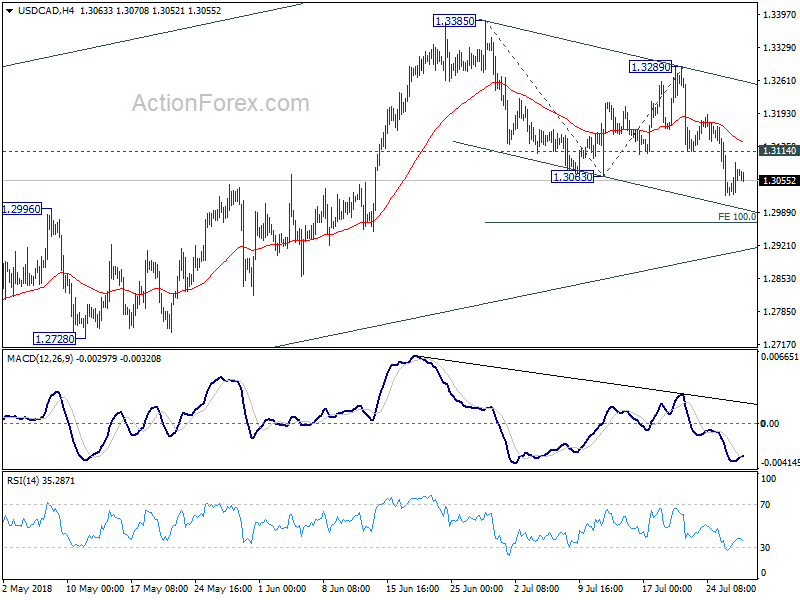
Task: Click the 1.33970 price axis value
Action: [779, 14]
